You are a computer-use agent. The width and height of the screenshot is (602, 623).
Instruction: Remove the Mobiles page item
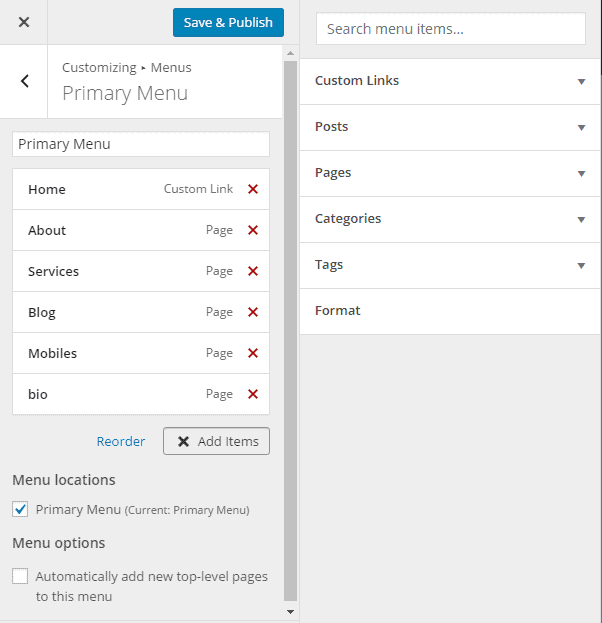pos(253,353)
